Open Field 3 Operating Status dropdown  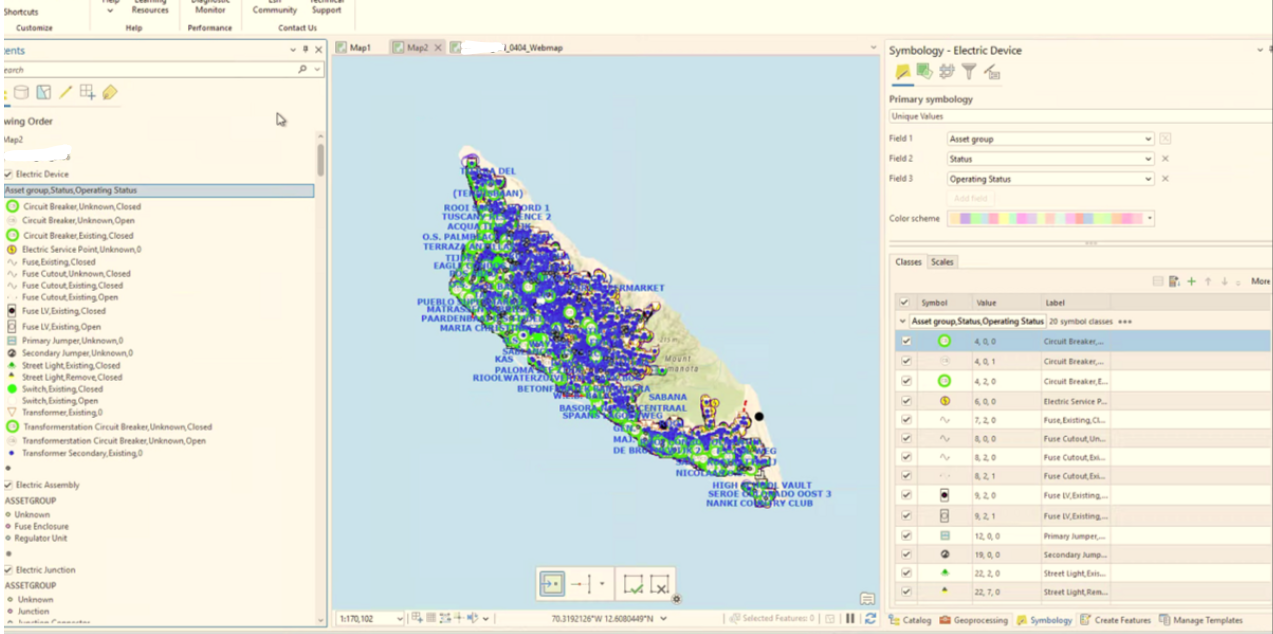coord(1149,179)
